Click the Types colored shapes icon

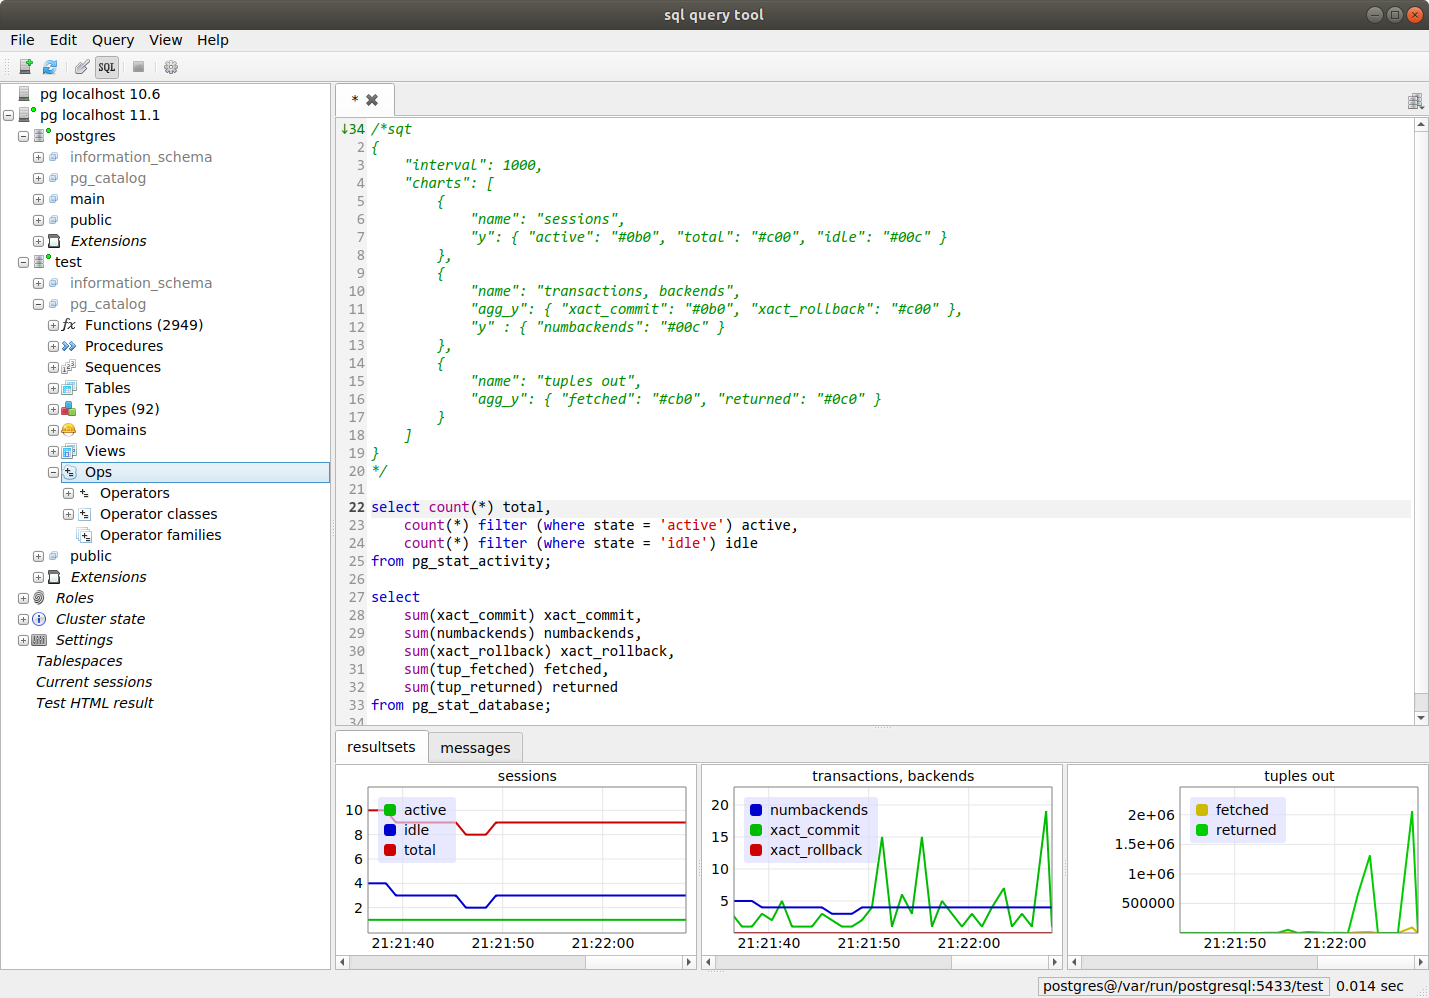pyautogui.click(x=69, y=409)
